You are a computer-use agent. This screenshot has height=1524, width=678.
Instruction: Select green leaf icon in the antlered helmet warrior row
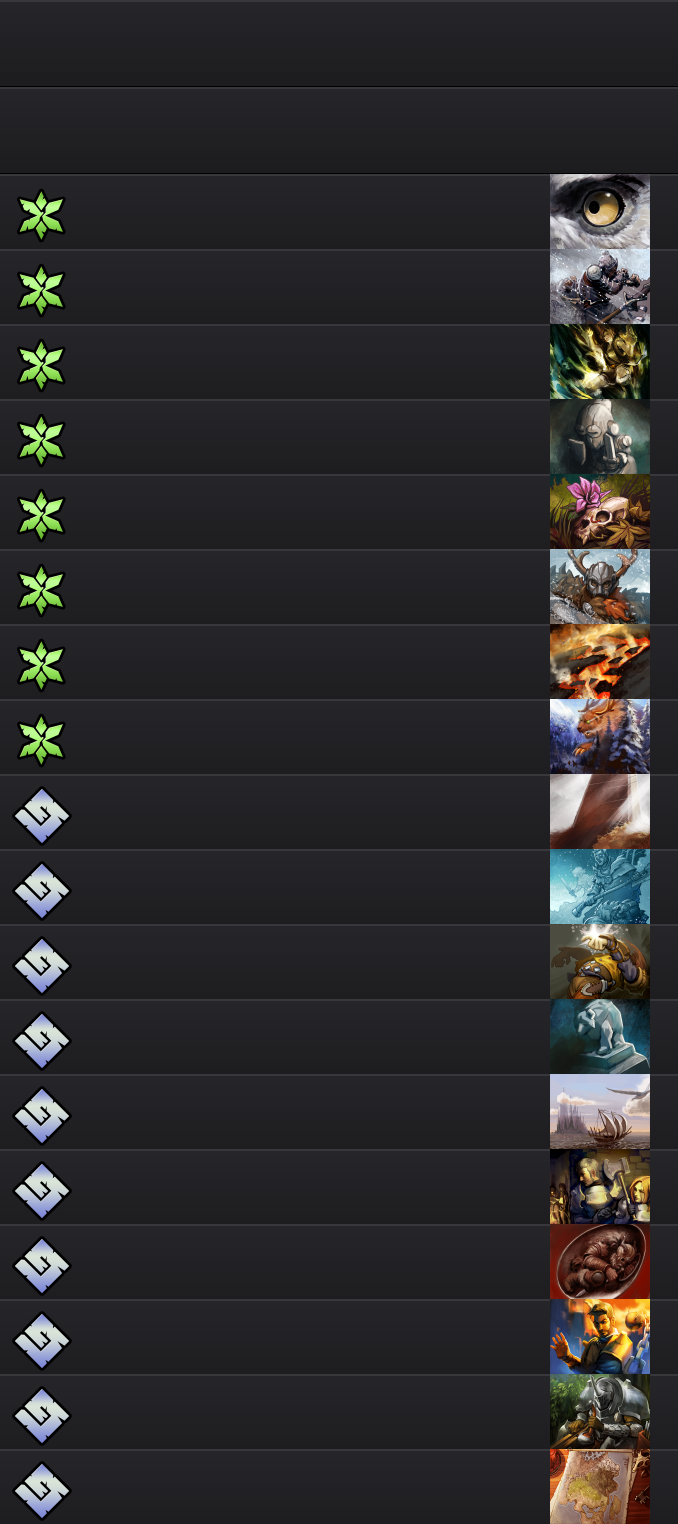coord(41,590)
